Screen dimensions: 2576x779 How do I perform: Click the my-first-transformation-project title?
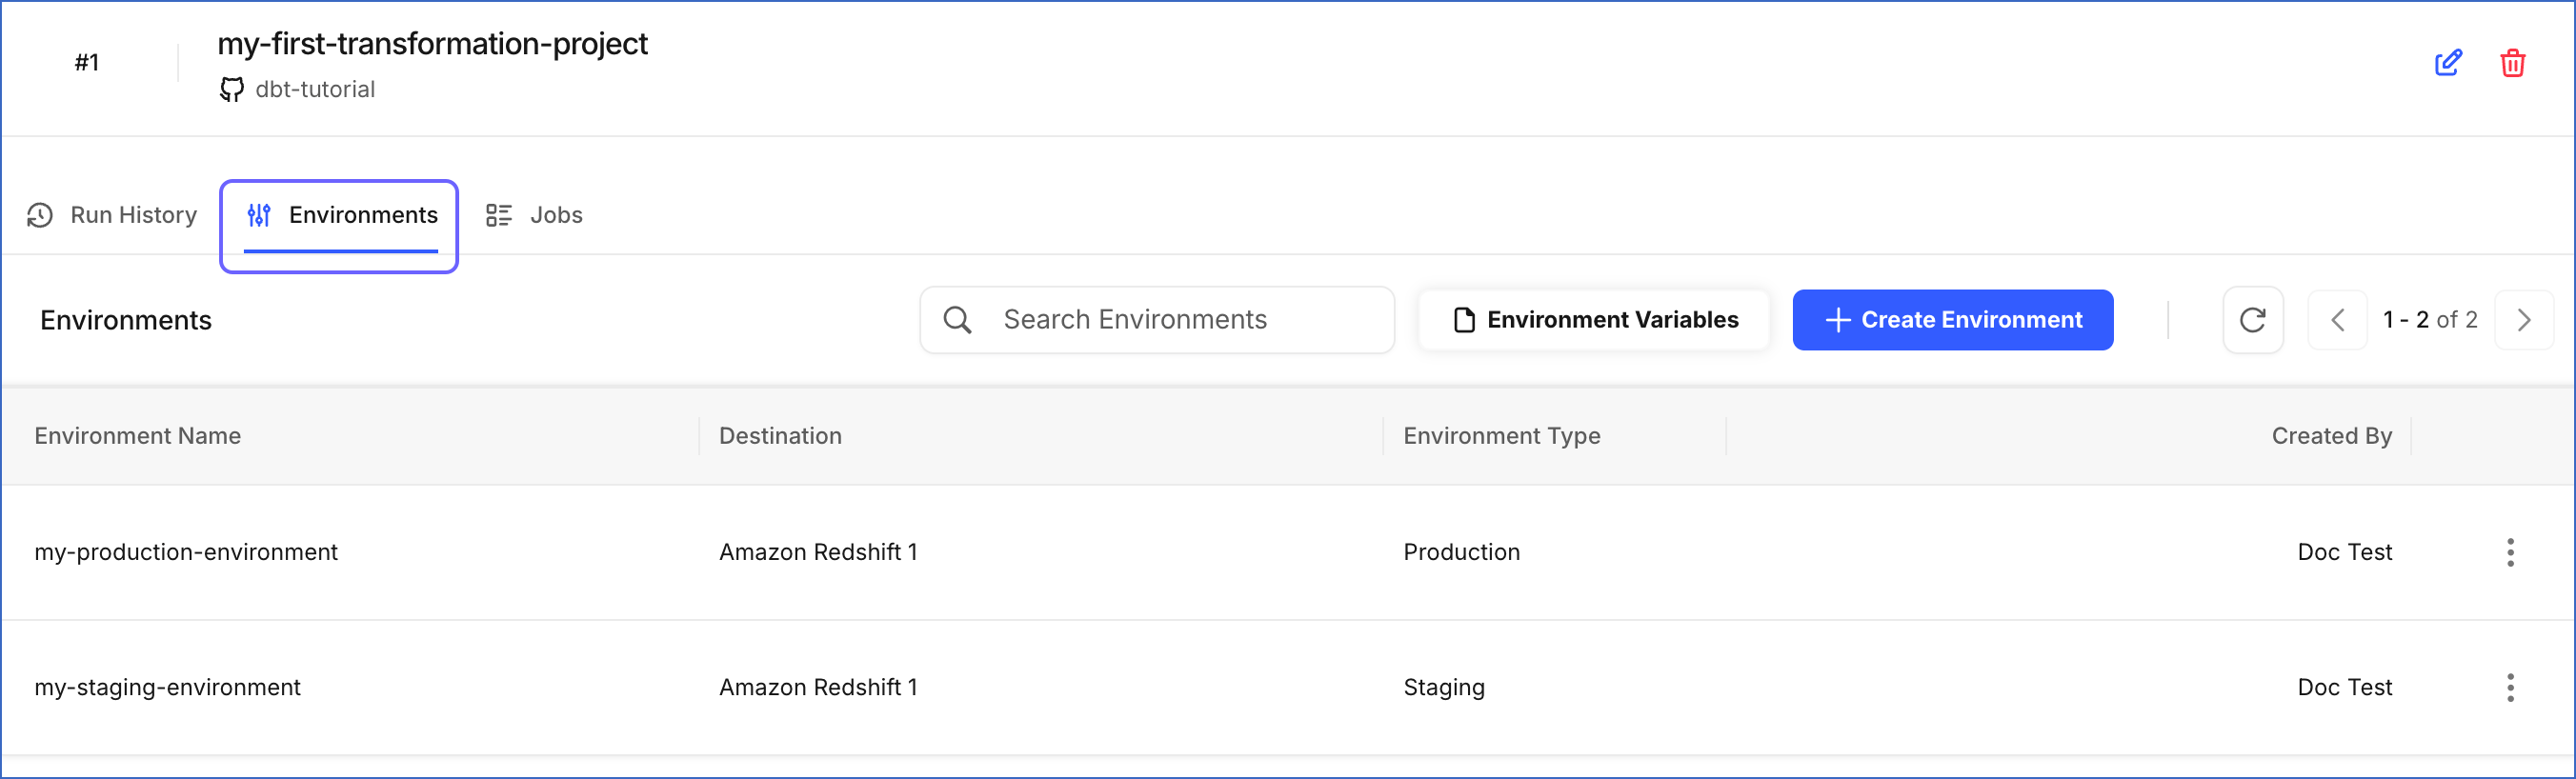tap(432, 44)
